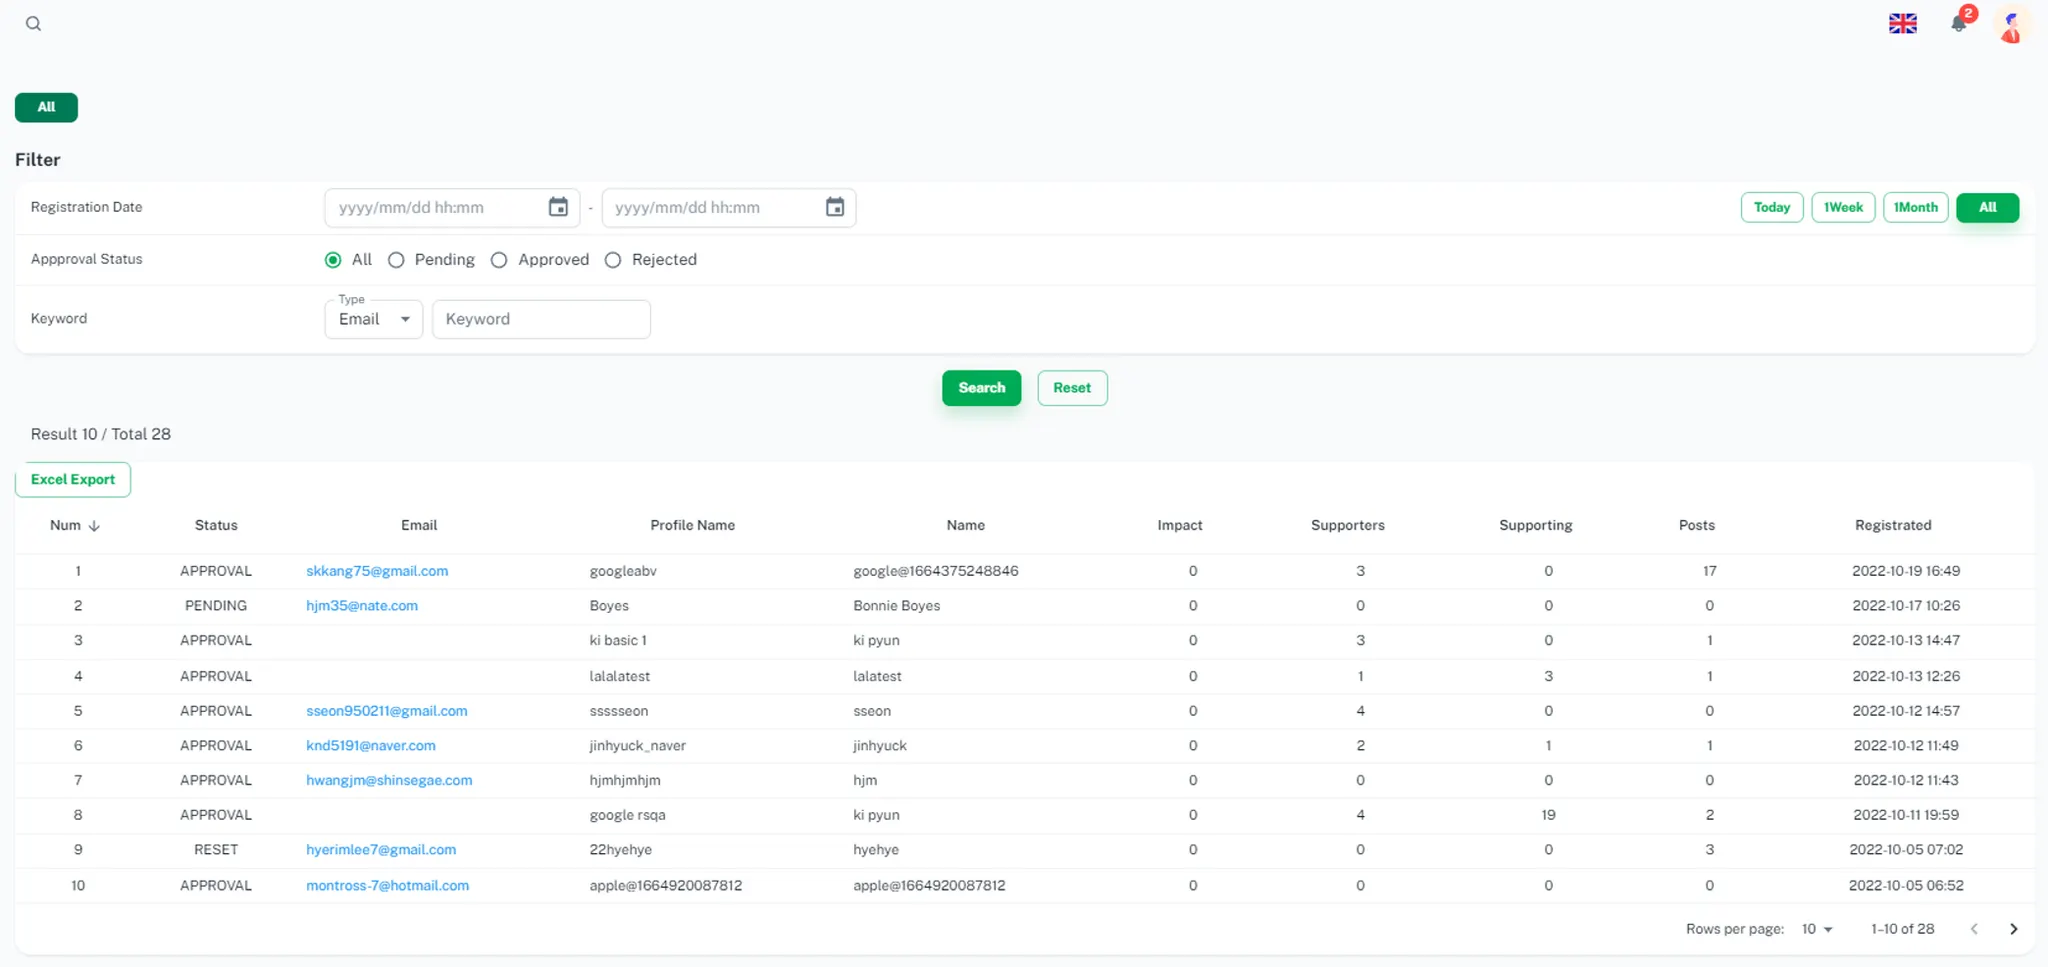Click the search magnifier icon

(x=33, y=24)
